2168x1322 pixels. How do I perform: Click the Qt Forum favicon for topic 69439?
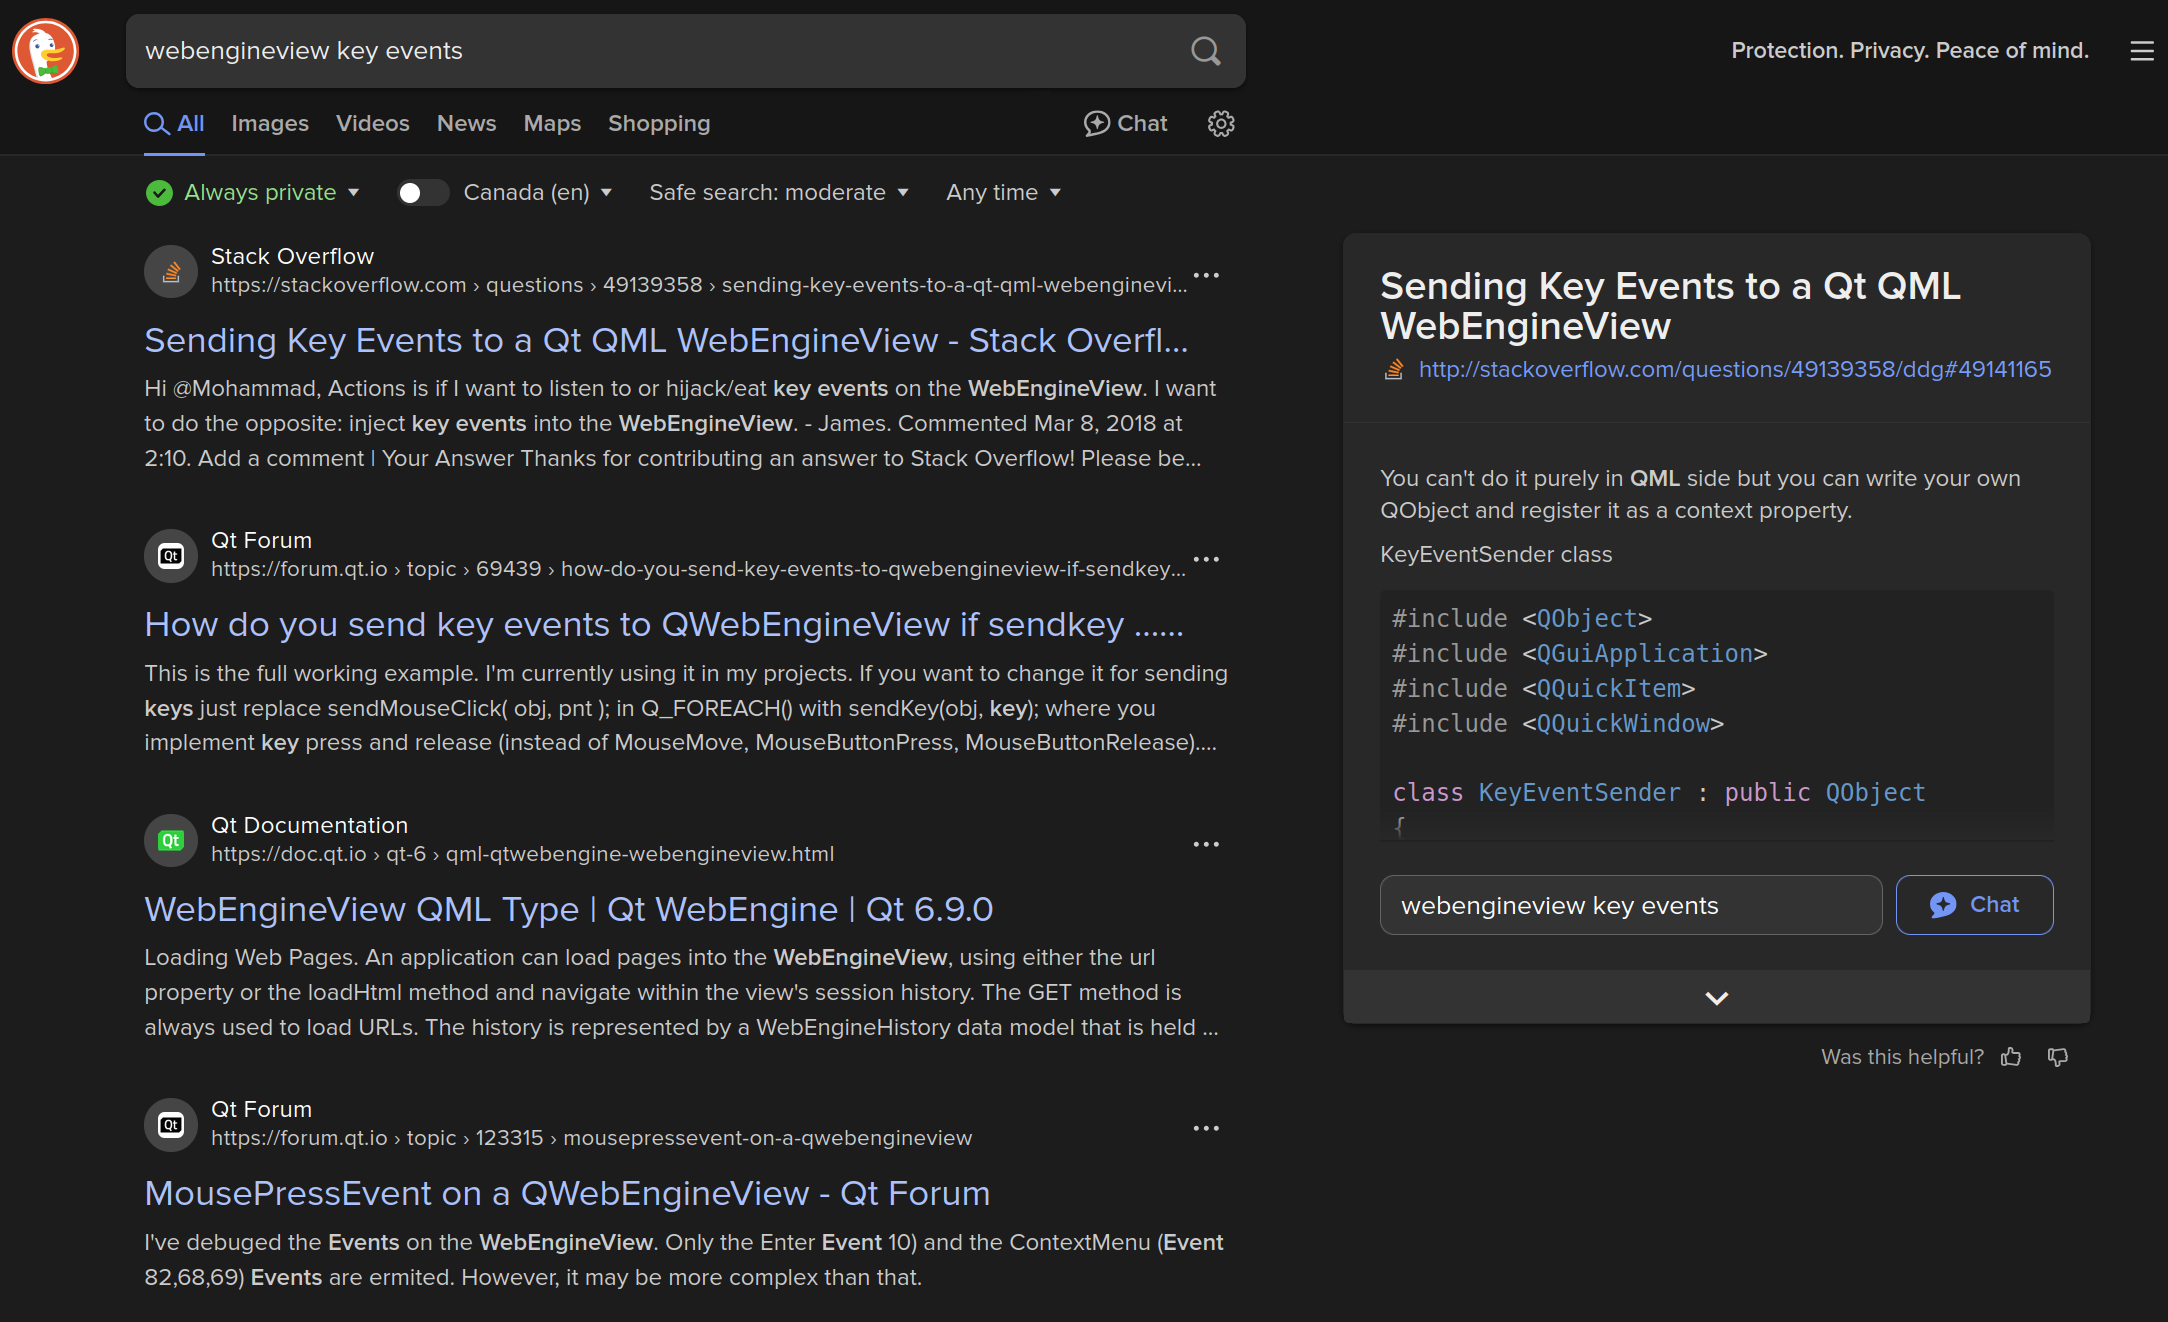(171, 555)
